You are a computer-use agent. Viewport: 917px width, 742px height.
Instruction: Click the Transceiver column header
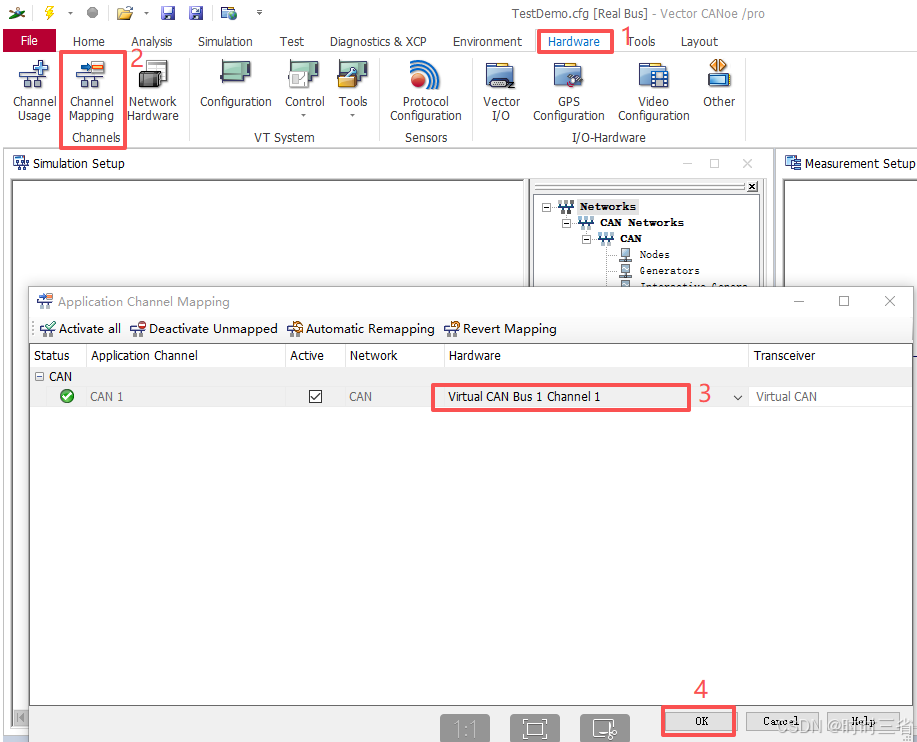(830, 356)
